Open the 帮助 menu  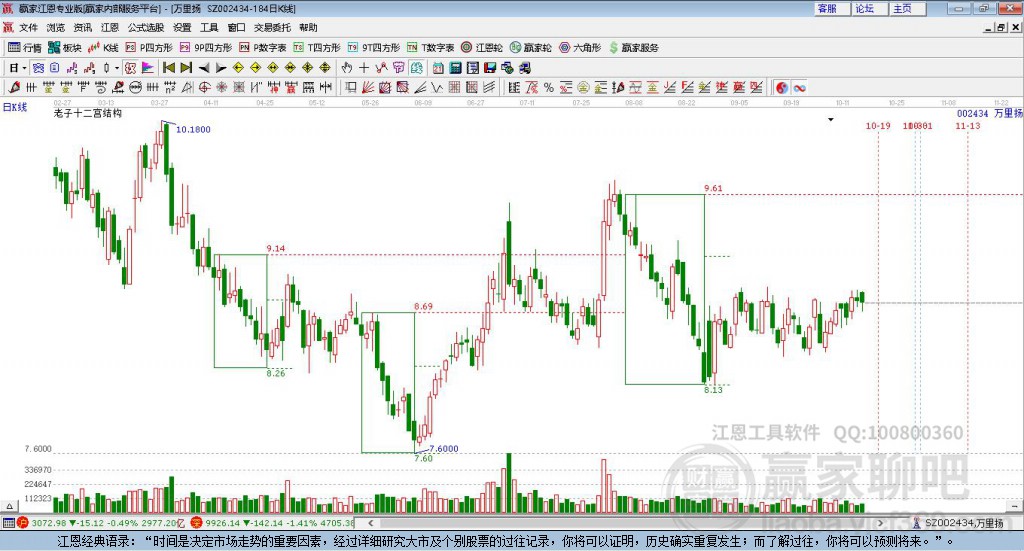tap(308, 27)
